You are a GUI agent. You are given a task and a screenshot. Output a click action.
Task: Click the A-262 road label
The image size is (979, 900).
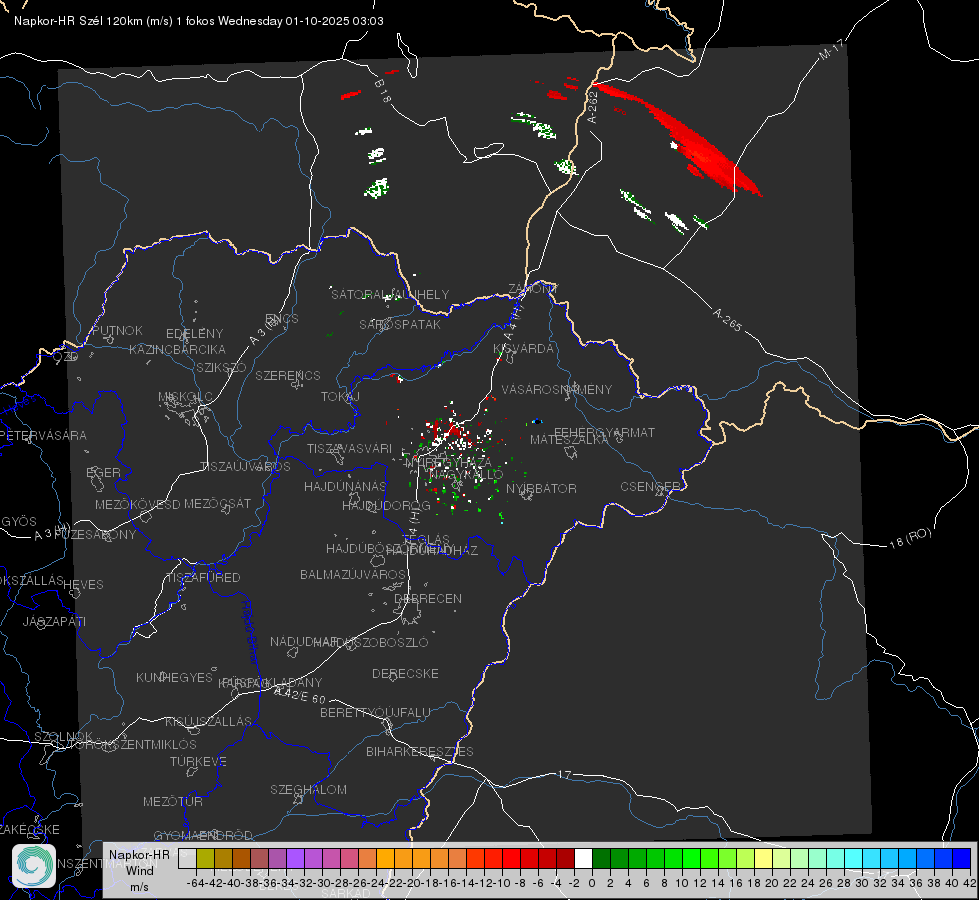tap(593, 107)
